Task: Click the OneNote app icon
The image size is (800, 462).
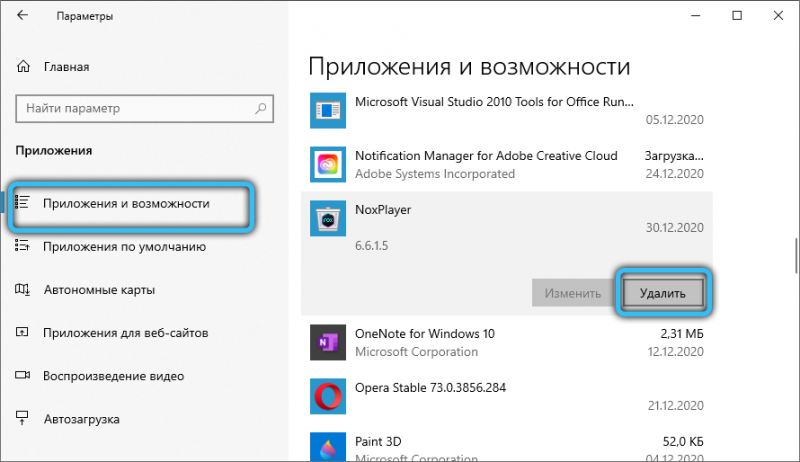Action: [328, 343]
